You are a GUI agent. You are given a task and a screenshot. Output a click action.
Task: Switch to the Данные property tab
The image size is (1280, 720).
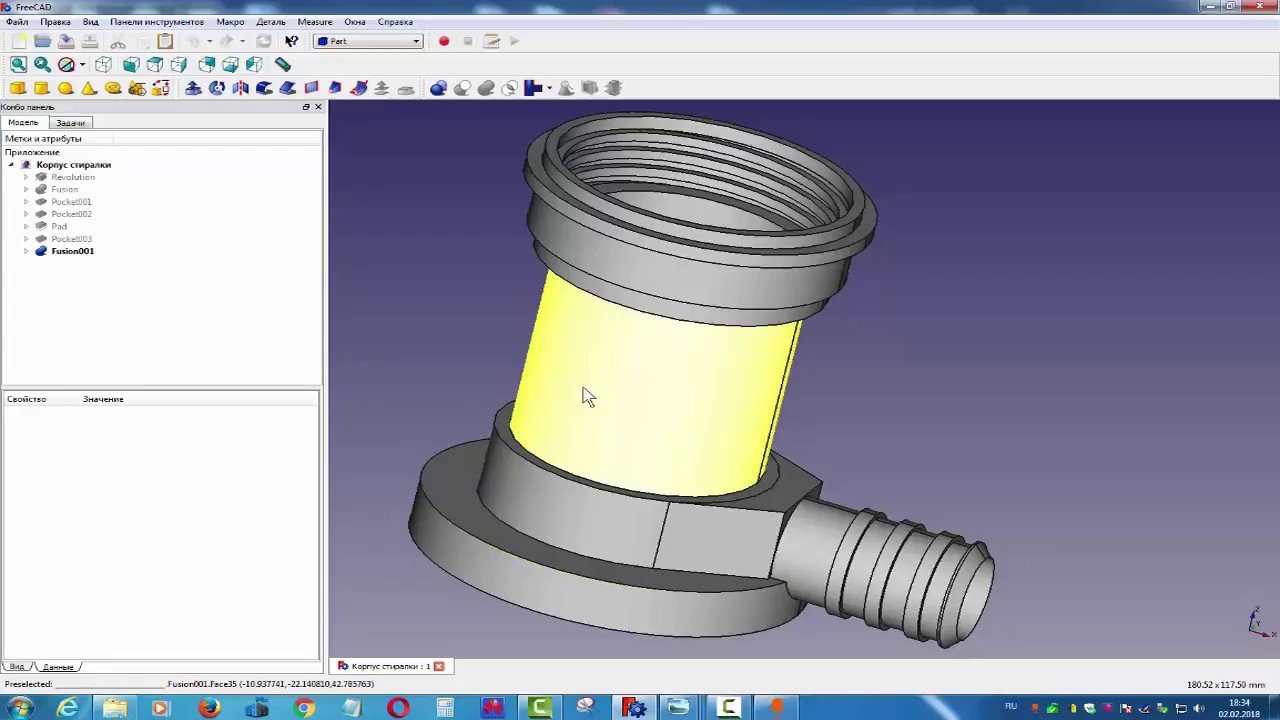58,667
